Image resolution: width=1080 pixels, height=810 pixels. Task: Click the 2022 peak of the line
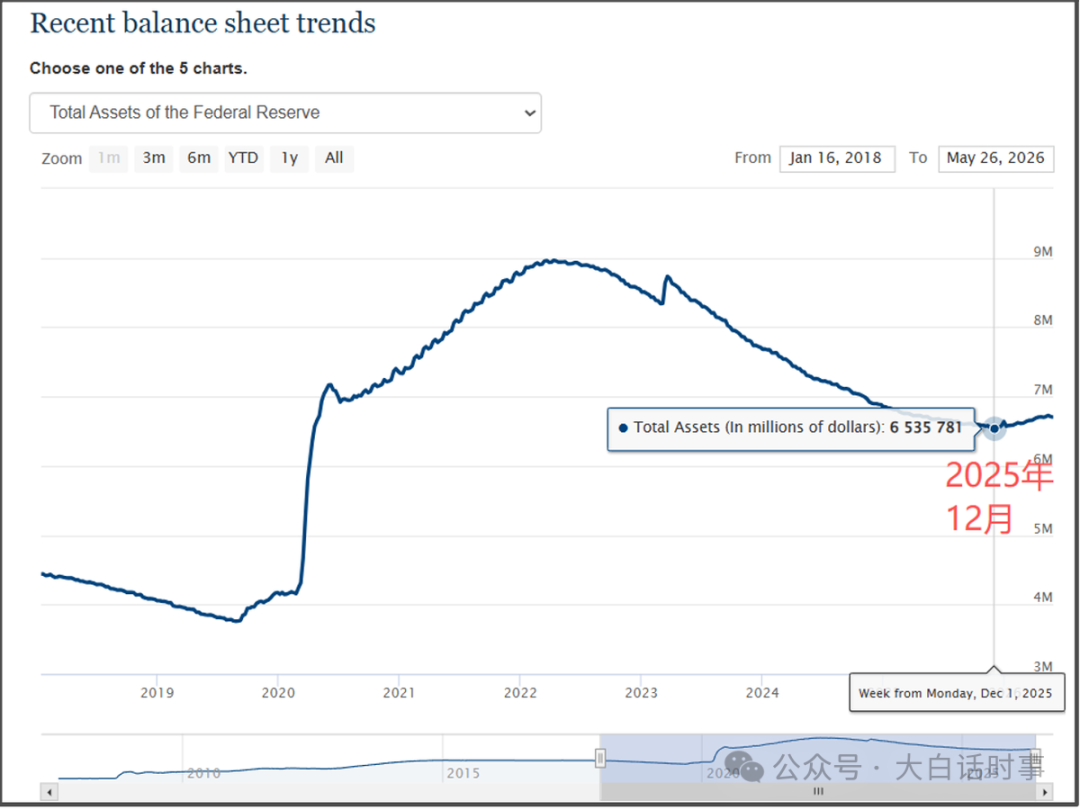pos(550,261)
